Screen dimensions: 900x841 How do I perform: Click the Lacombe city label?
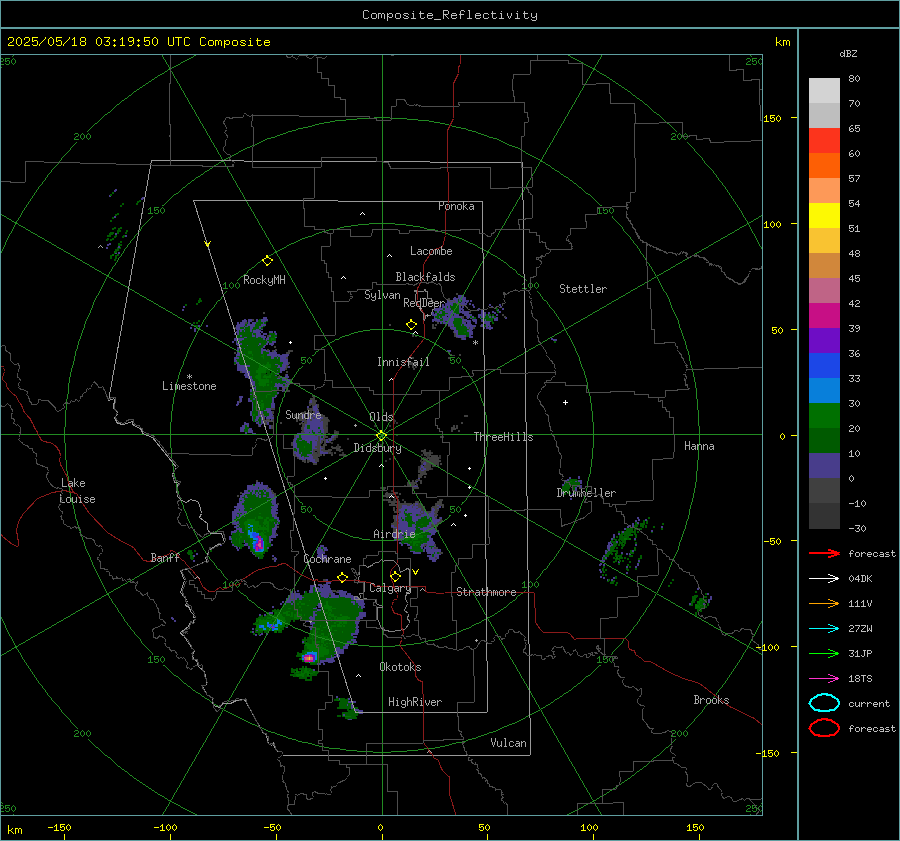click(x=431, y=251)
